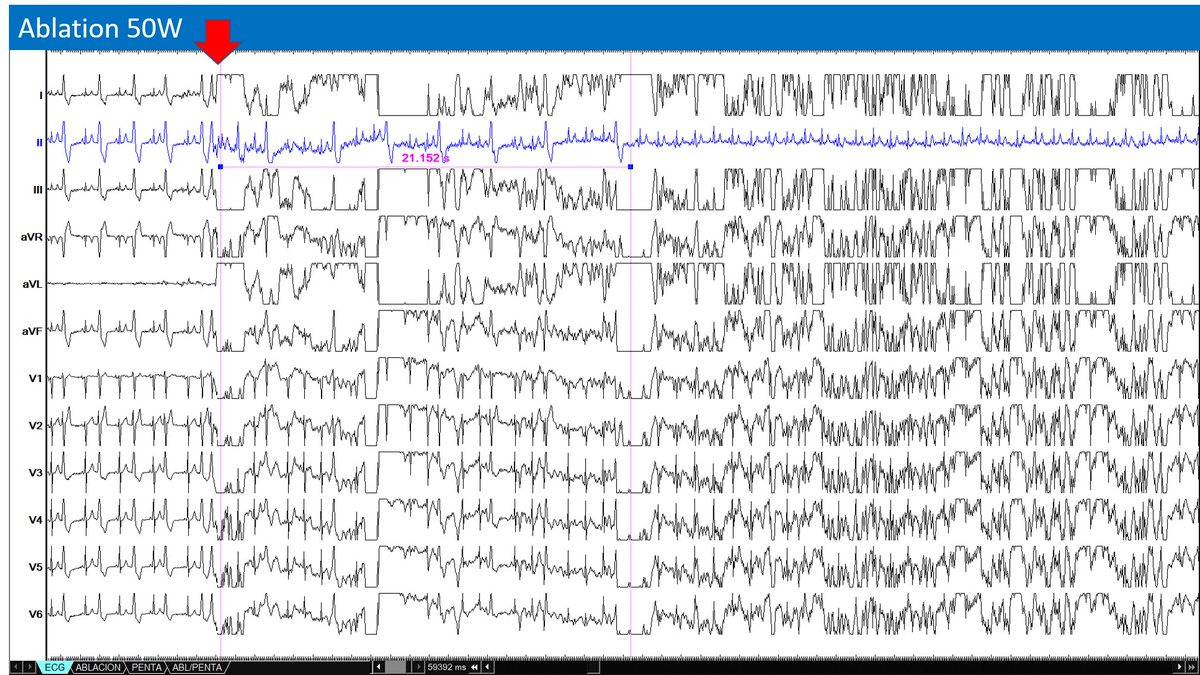Select the blue lead II channel label
Screen dimensions: 1200x675
pyautogui.click(x=39, y=142)
